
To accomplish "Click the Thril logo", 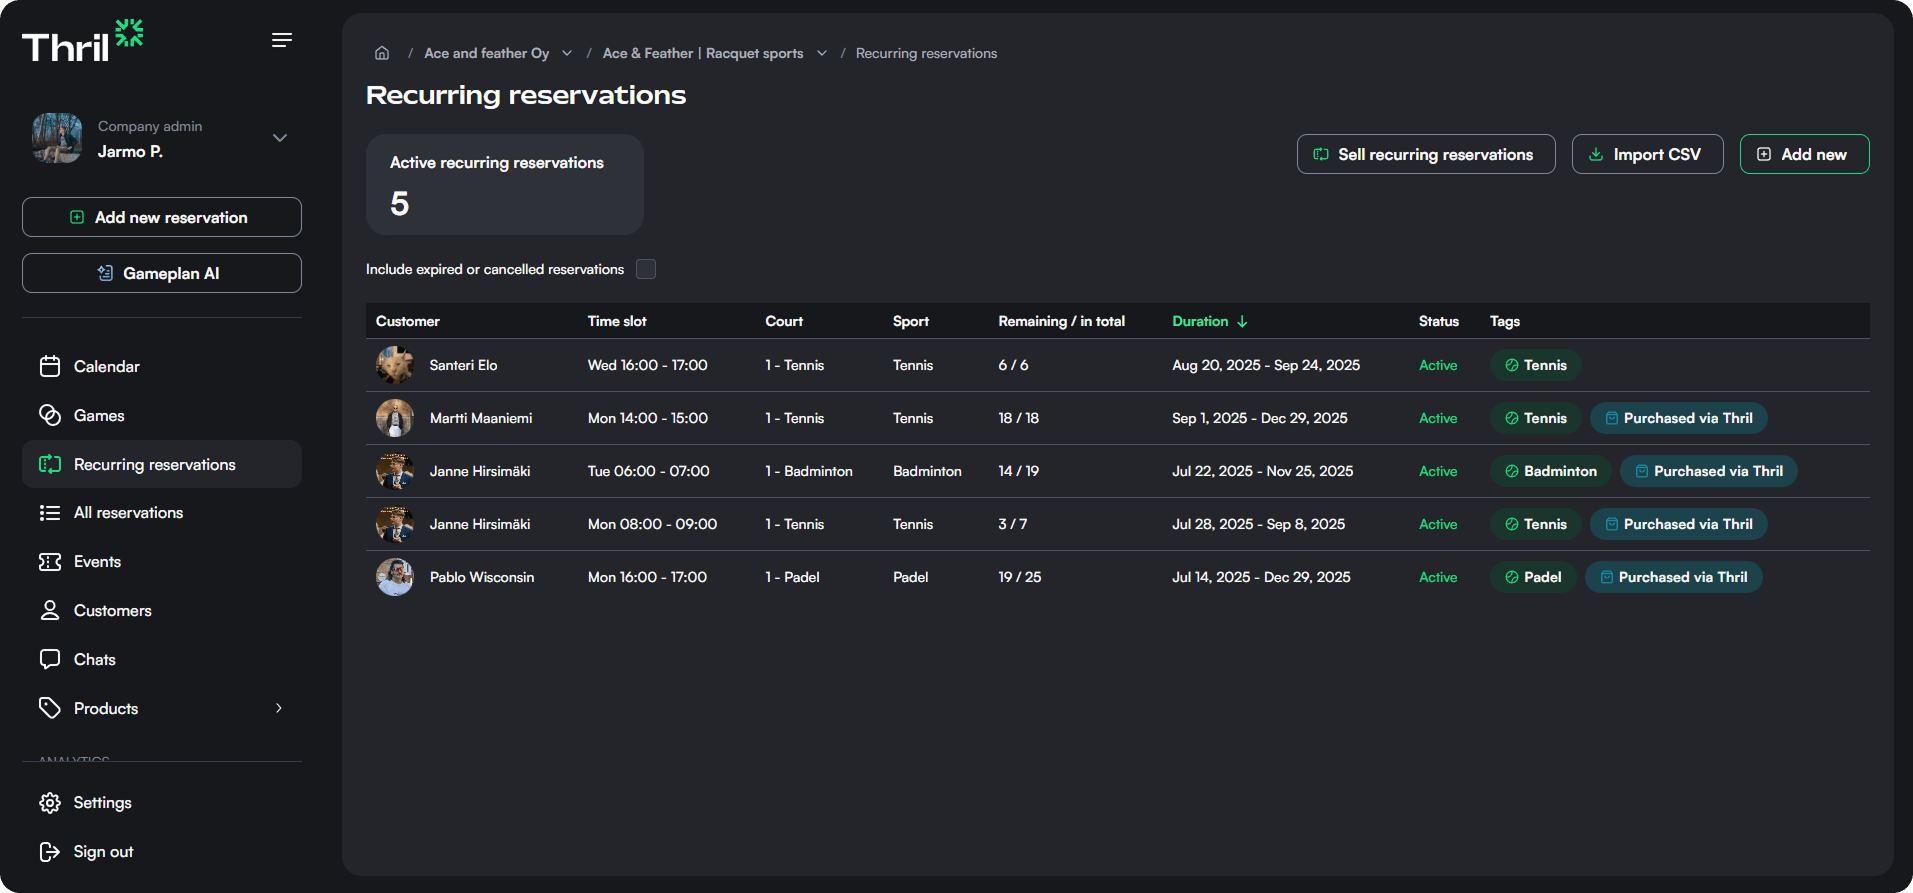I will (82, 42).
